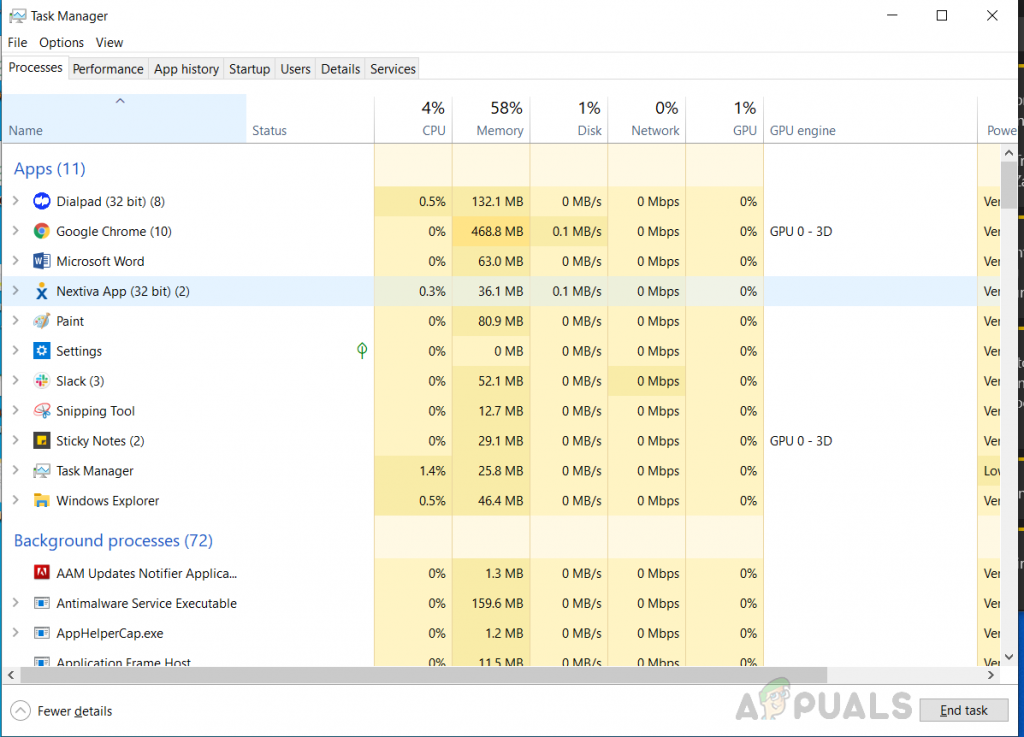Click the Paint app icon

pyautogui.click(x=42, y=321)
